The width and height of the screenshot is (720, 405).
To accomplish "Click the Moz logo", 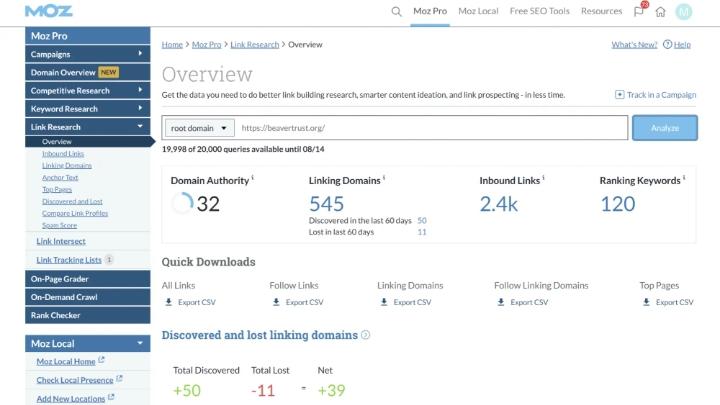I will tap(49, 11).
